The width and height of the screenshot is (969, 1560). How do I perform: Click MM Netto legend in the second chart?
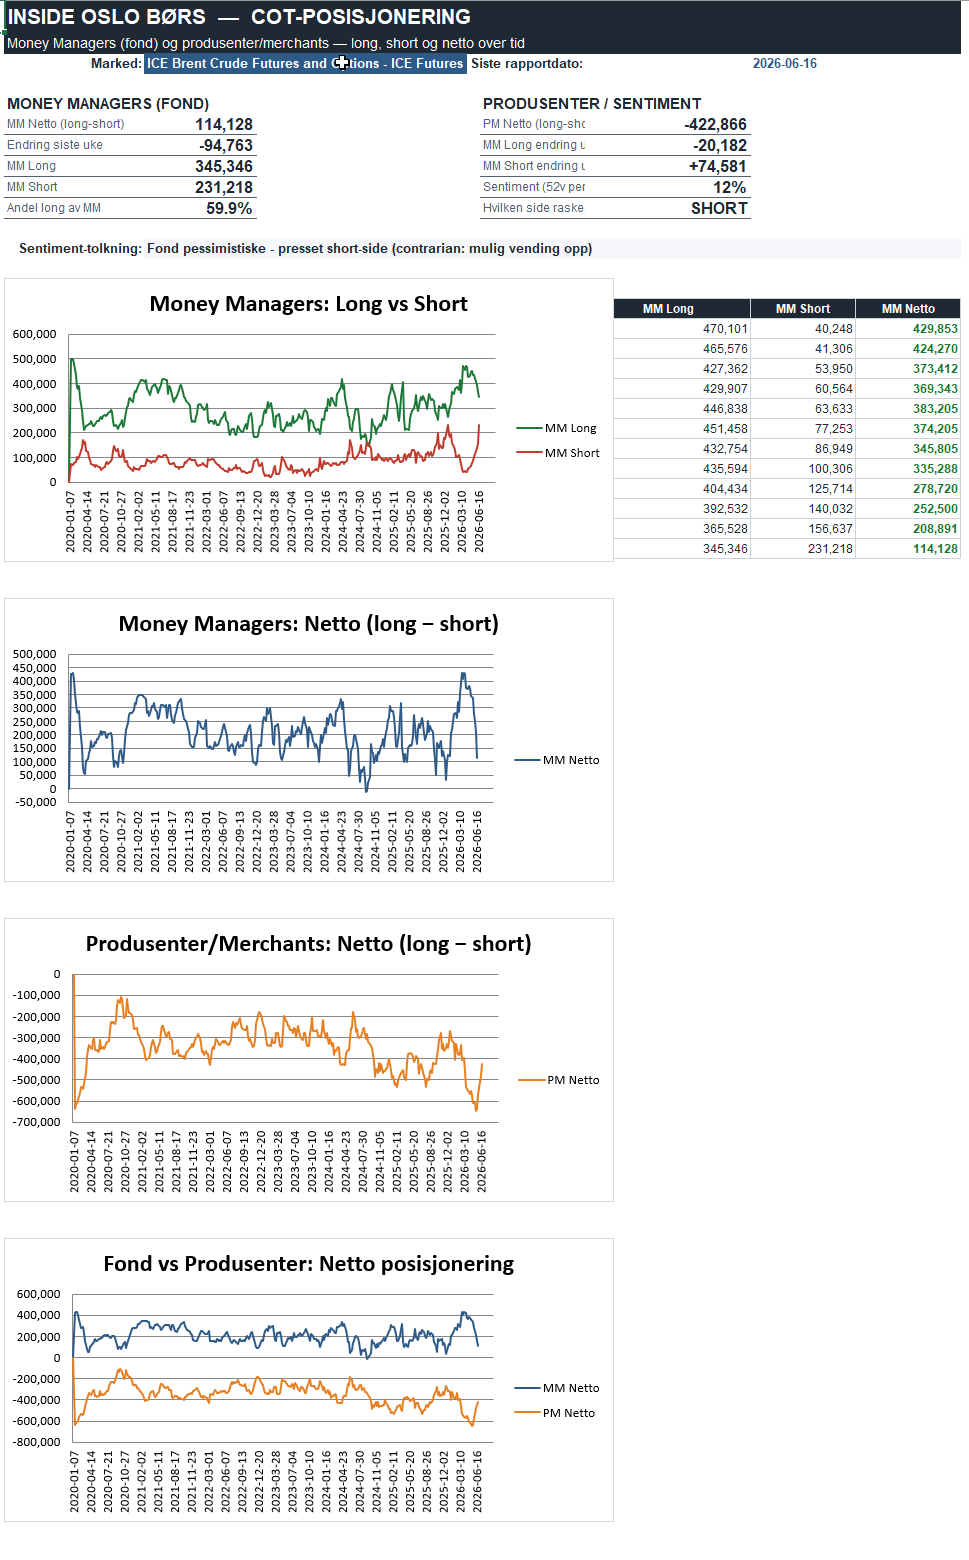point(557,760)
